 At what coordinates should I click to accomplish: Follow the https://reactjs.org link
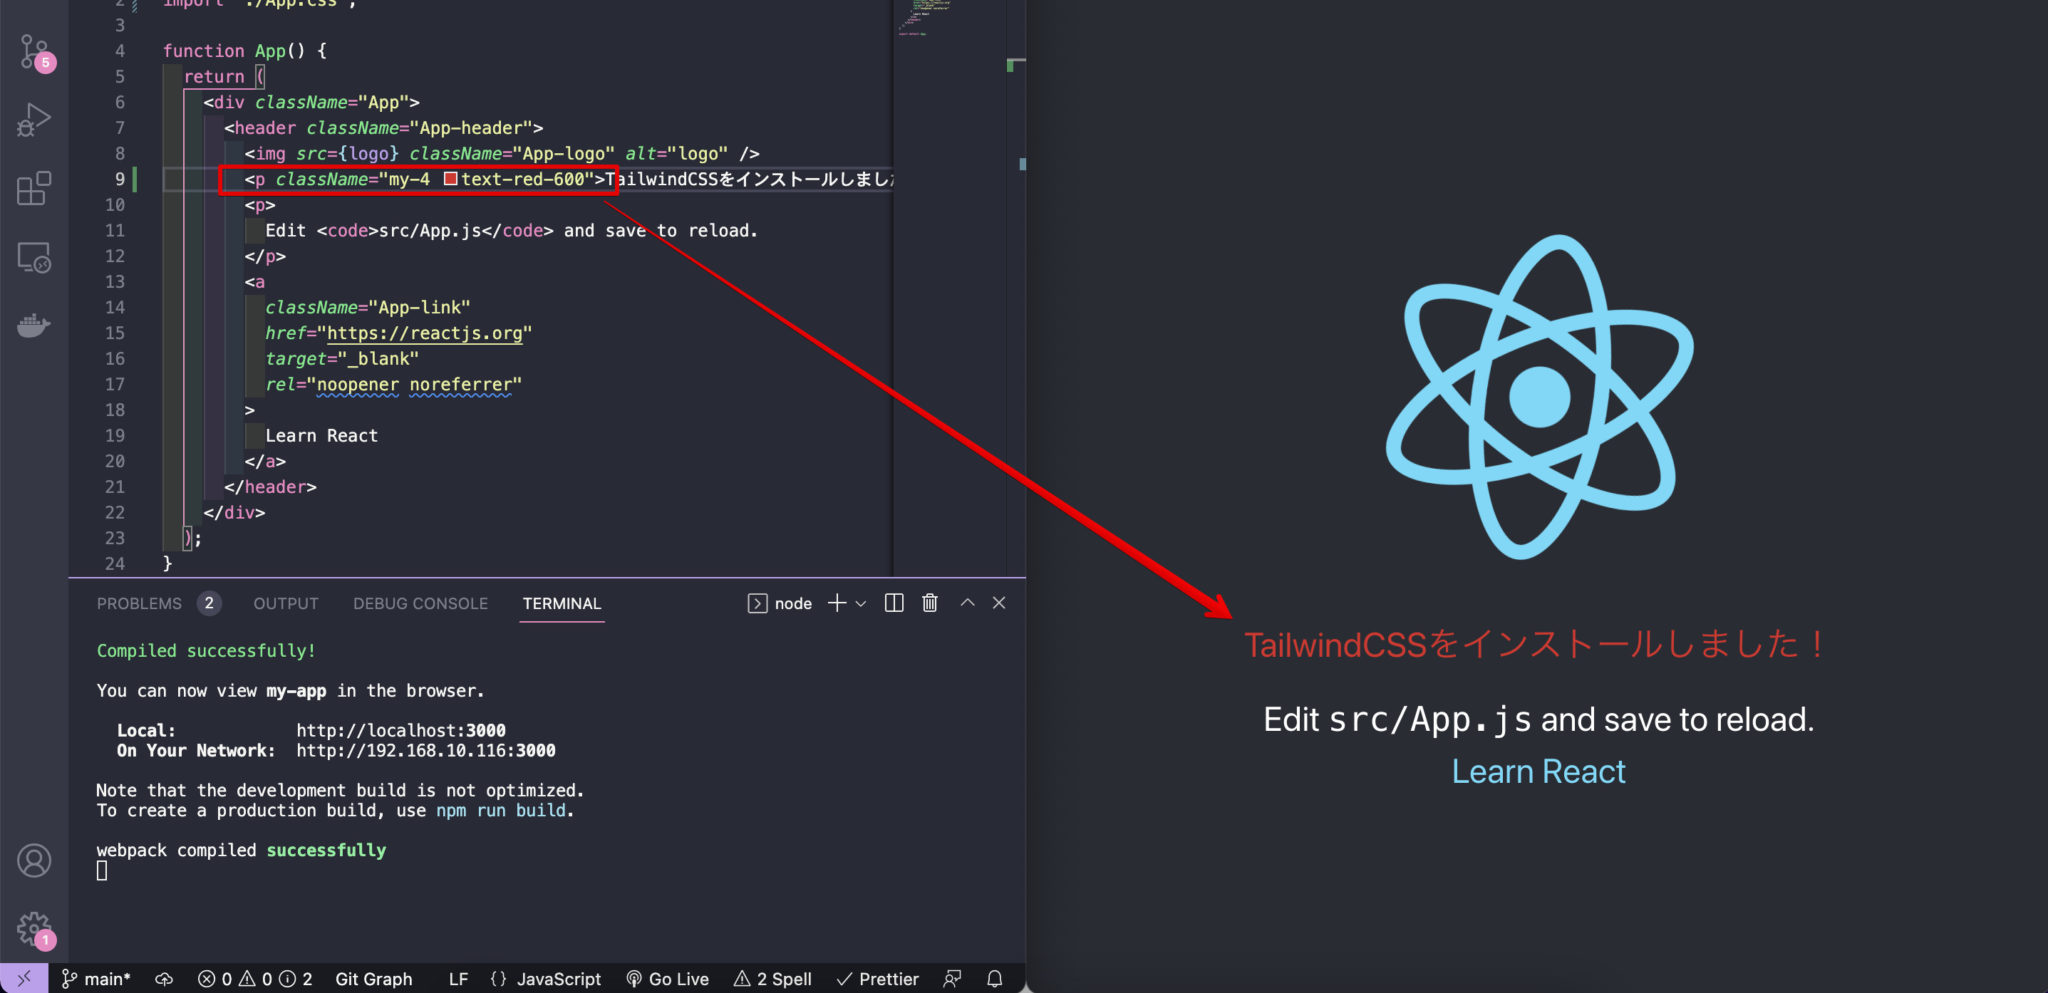(424, 333)
